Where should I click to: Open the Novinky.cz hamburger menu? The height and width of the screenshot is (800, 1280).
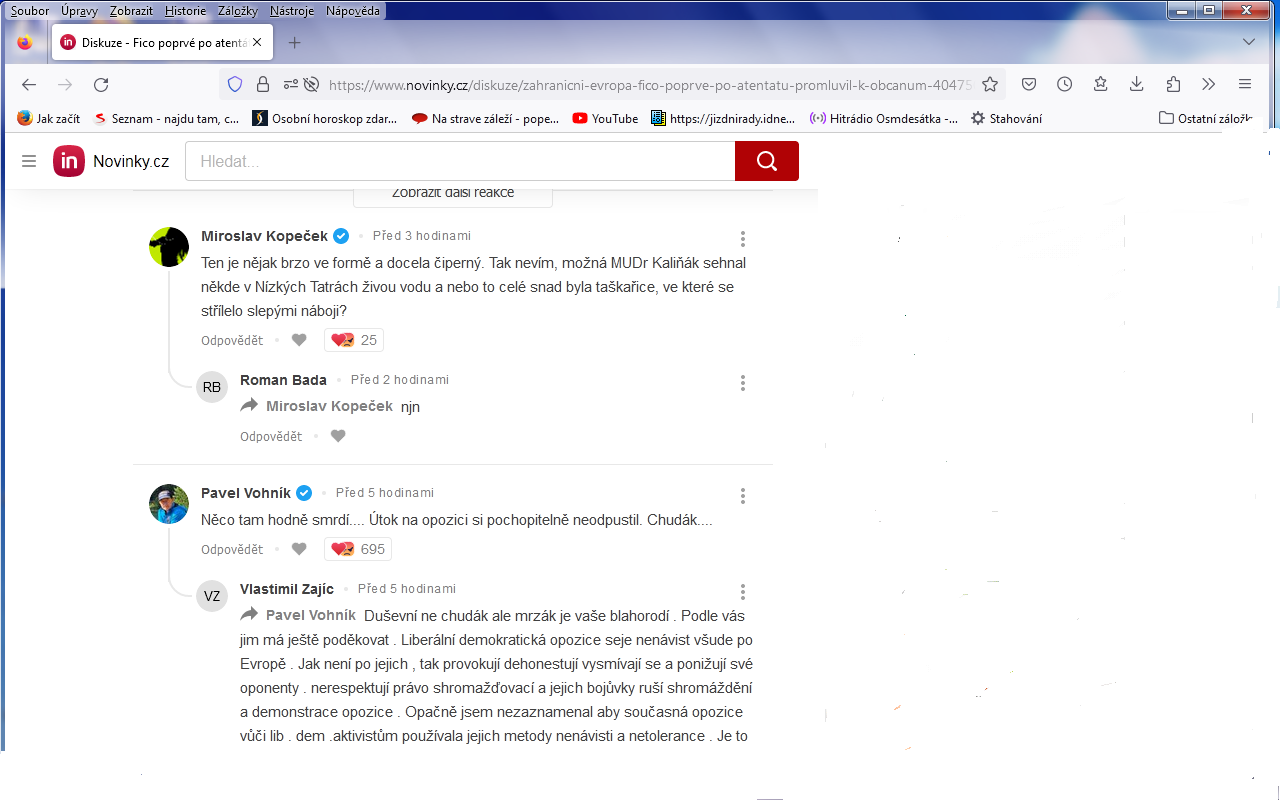29,161
